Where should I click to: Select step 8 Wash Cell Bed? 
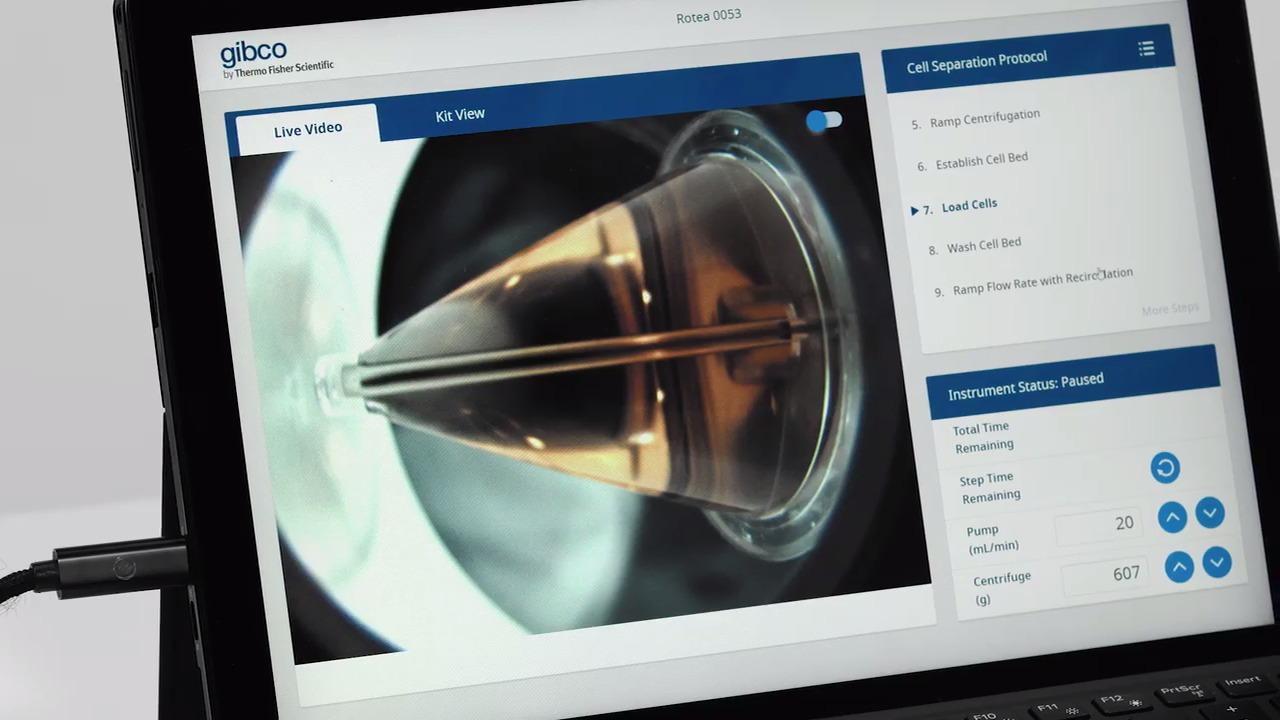point(983,245)
